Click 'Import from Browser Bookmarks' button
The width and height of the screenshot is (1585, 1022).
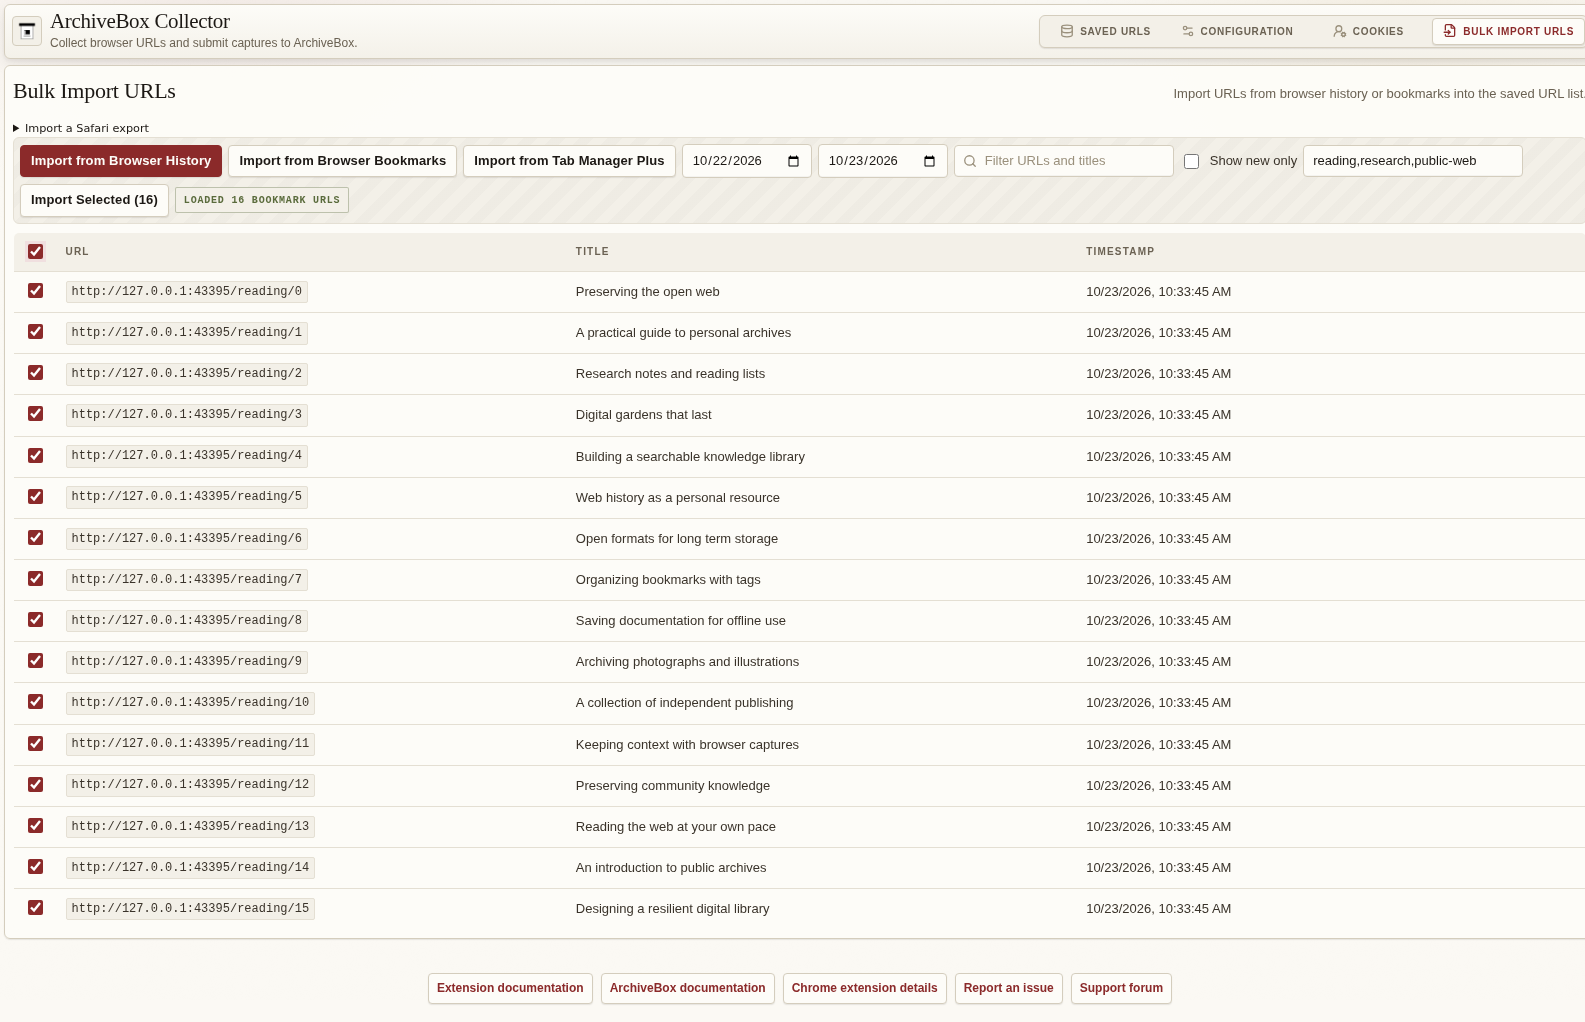coord(343,161)
